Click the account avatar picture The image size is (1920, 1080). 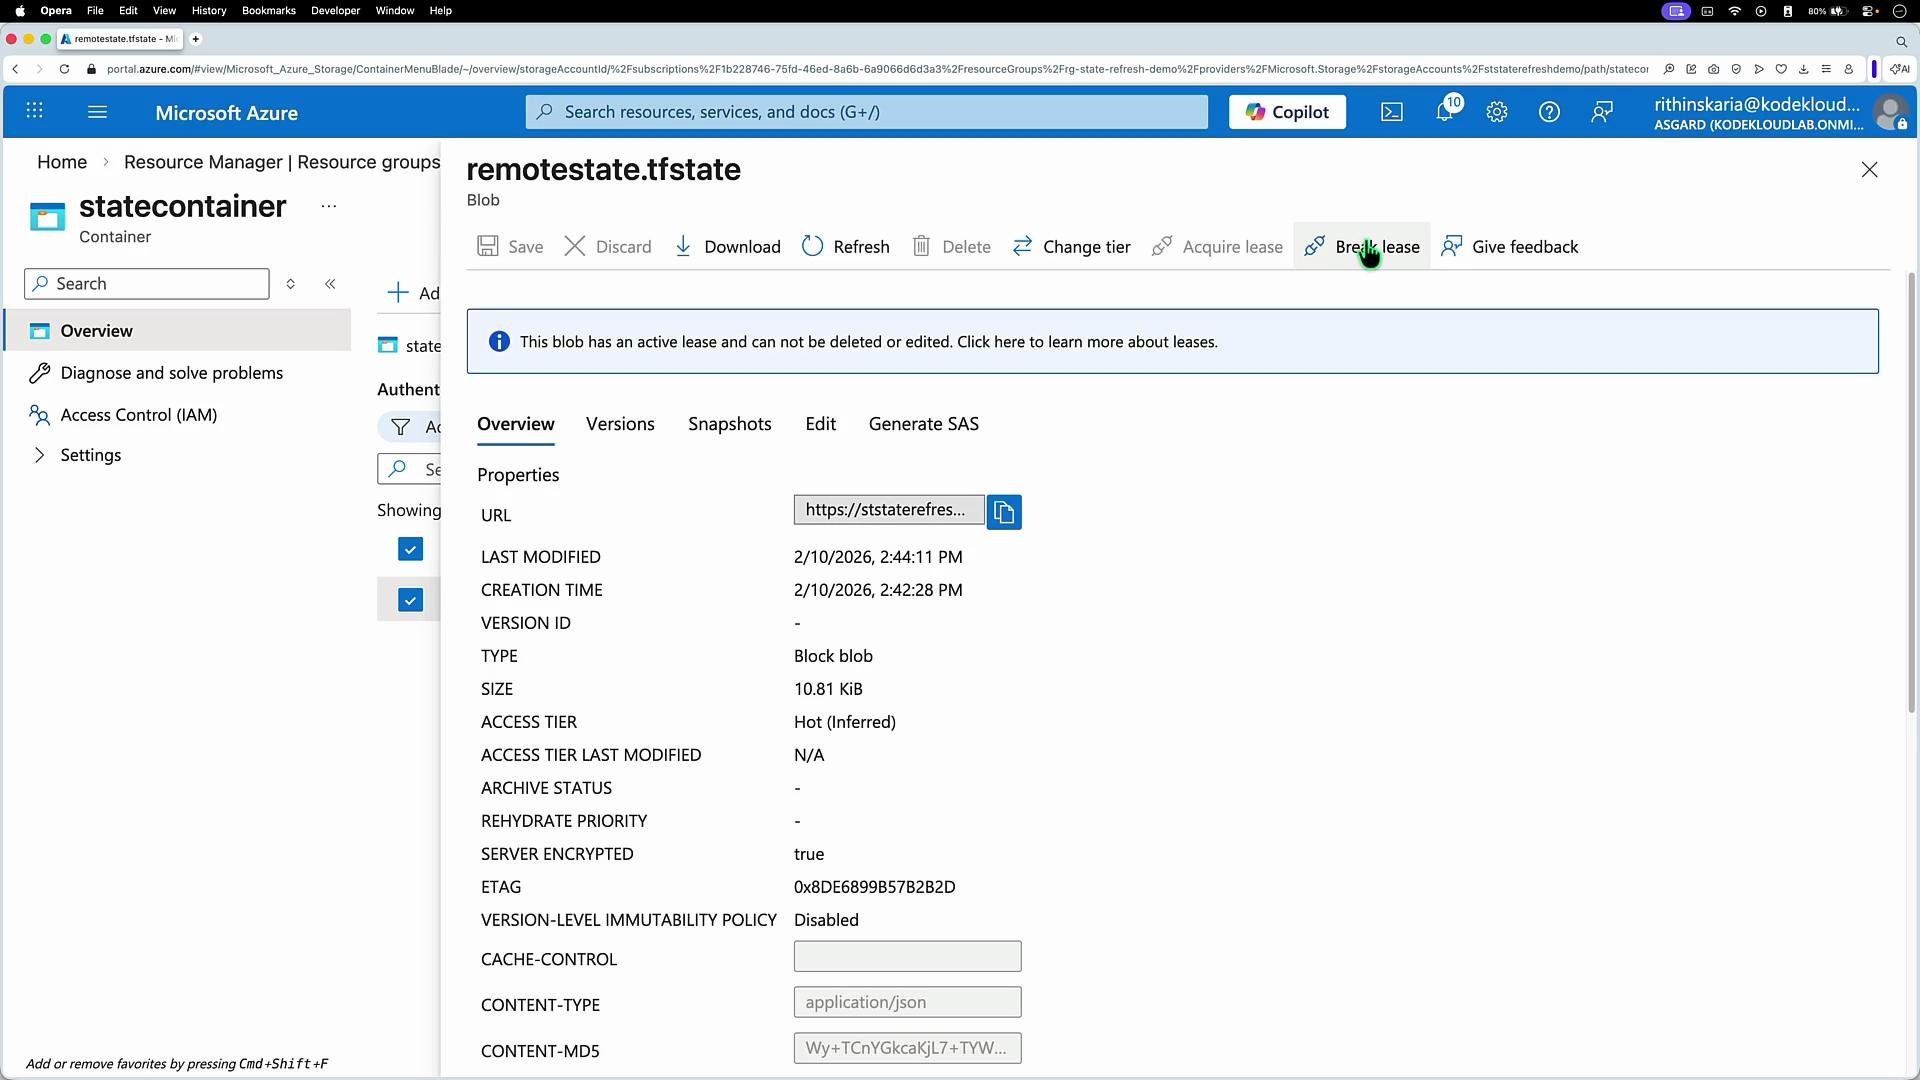coord(1891,112)
